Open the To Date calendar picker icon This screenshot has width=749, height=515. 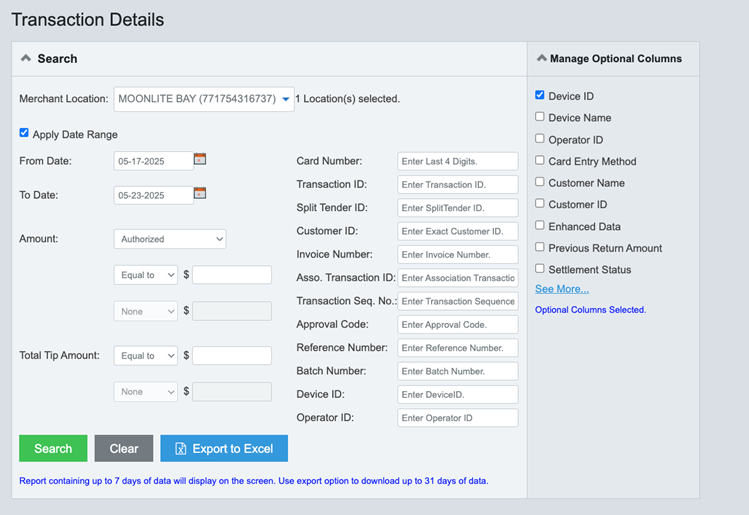[200, 193]
